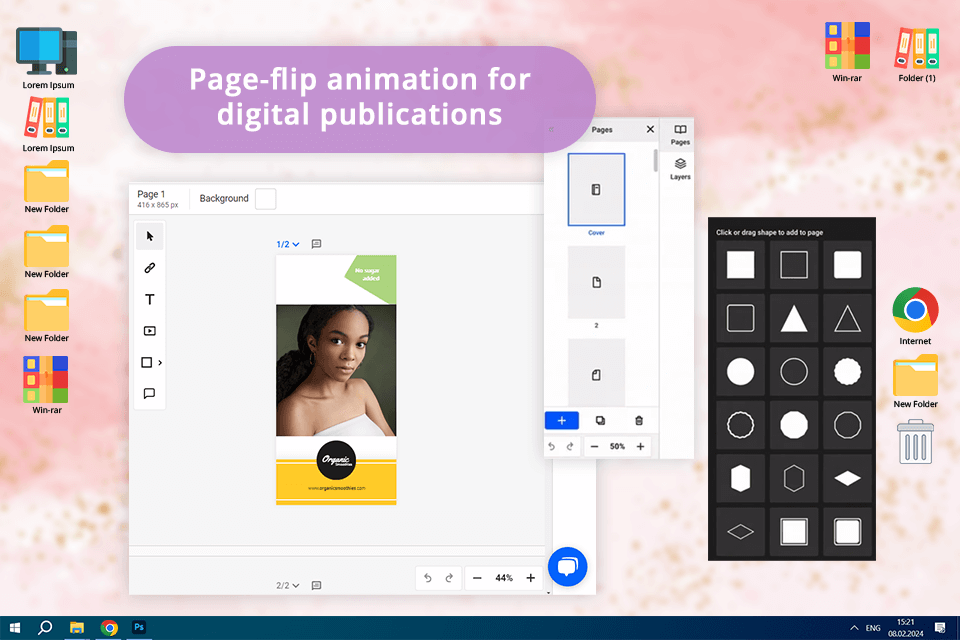Open the blue chat support bubble
Image resolution: width=960 pixels, height=640 pixels.
tap(568, 567)
